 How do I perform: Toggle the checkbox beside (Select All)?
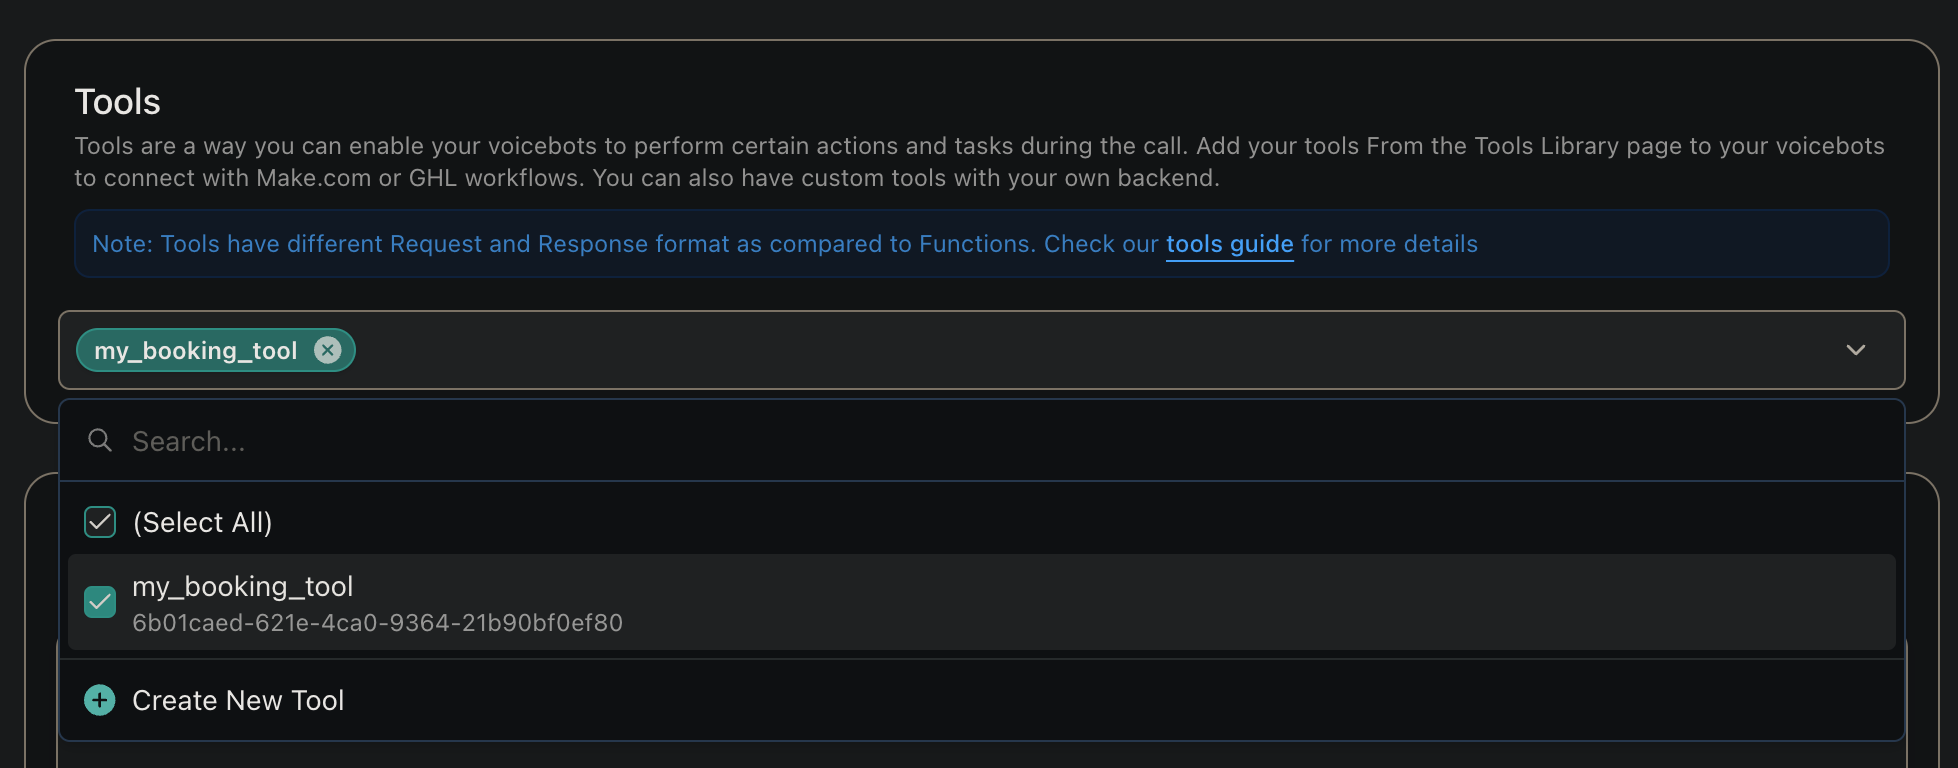99,521
